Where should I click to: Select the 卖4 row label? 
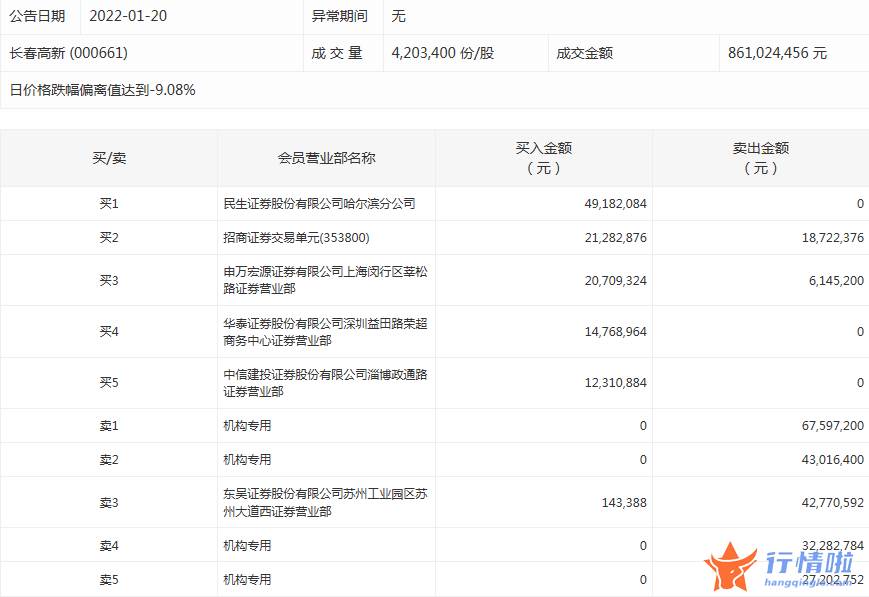click(x=109, y=546)
